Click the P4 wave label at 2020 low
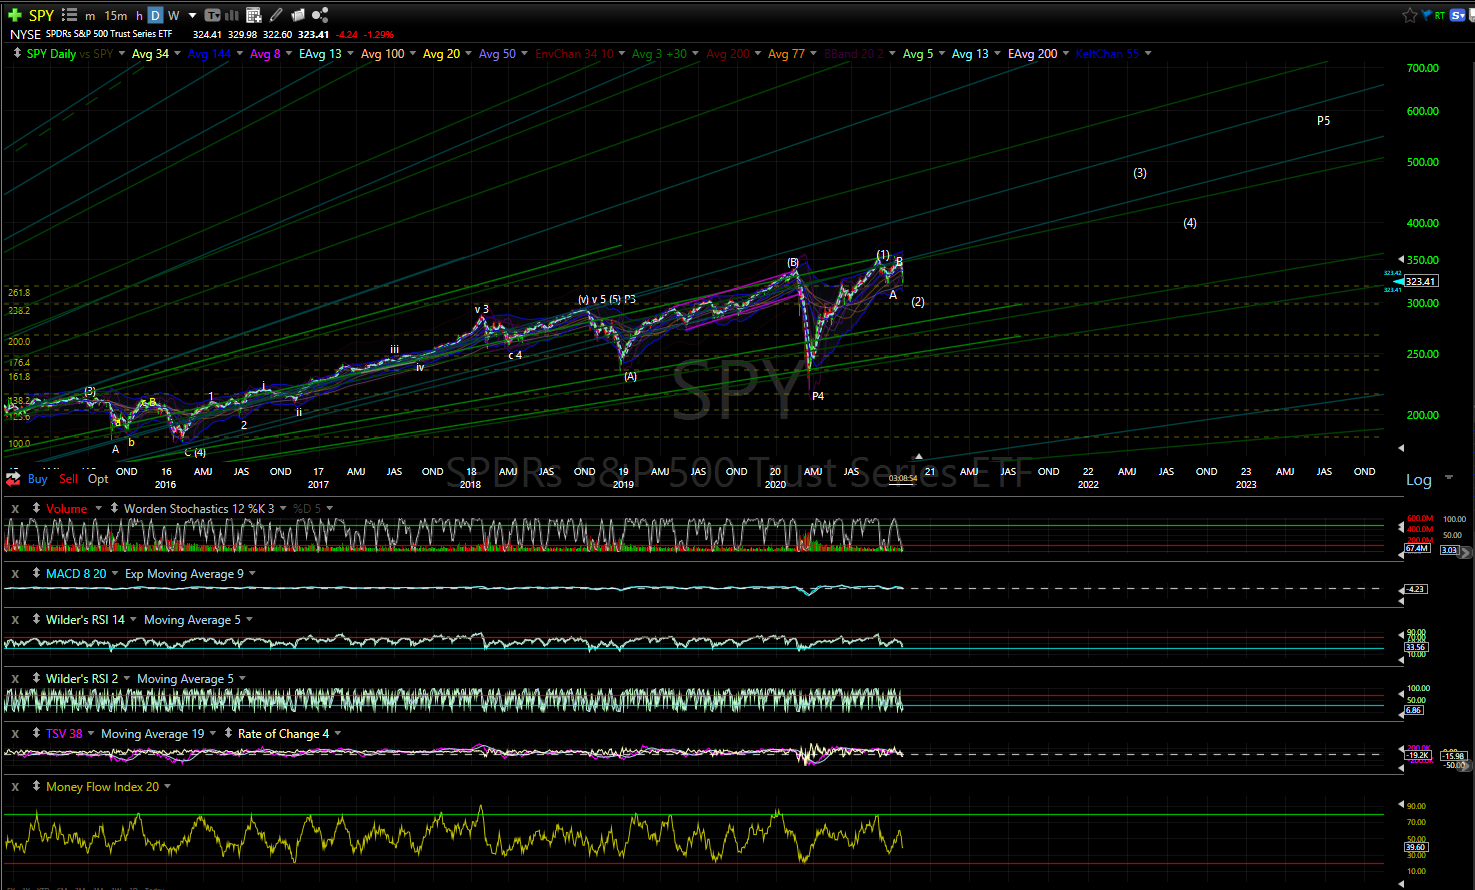This screenshot has height=890, width=1475. point(818,397)
